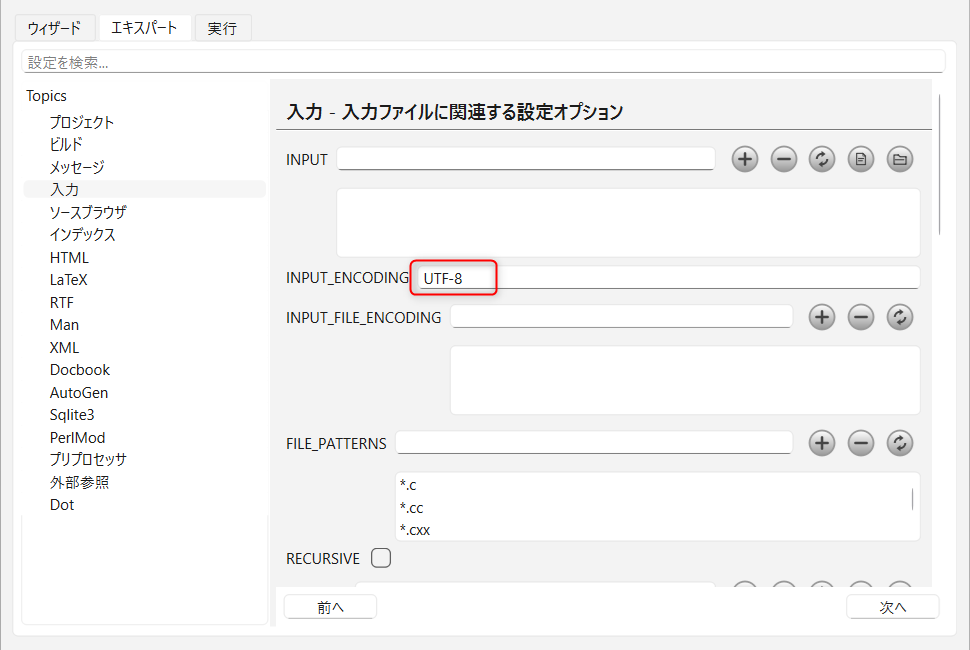The width and height of the screenshot is (970, 650).
Task: Click the select folder icon for INPUT
Action: (x=900, y=160)
